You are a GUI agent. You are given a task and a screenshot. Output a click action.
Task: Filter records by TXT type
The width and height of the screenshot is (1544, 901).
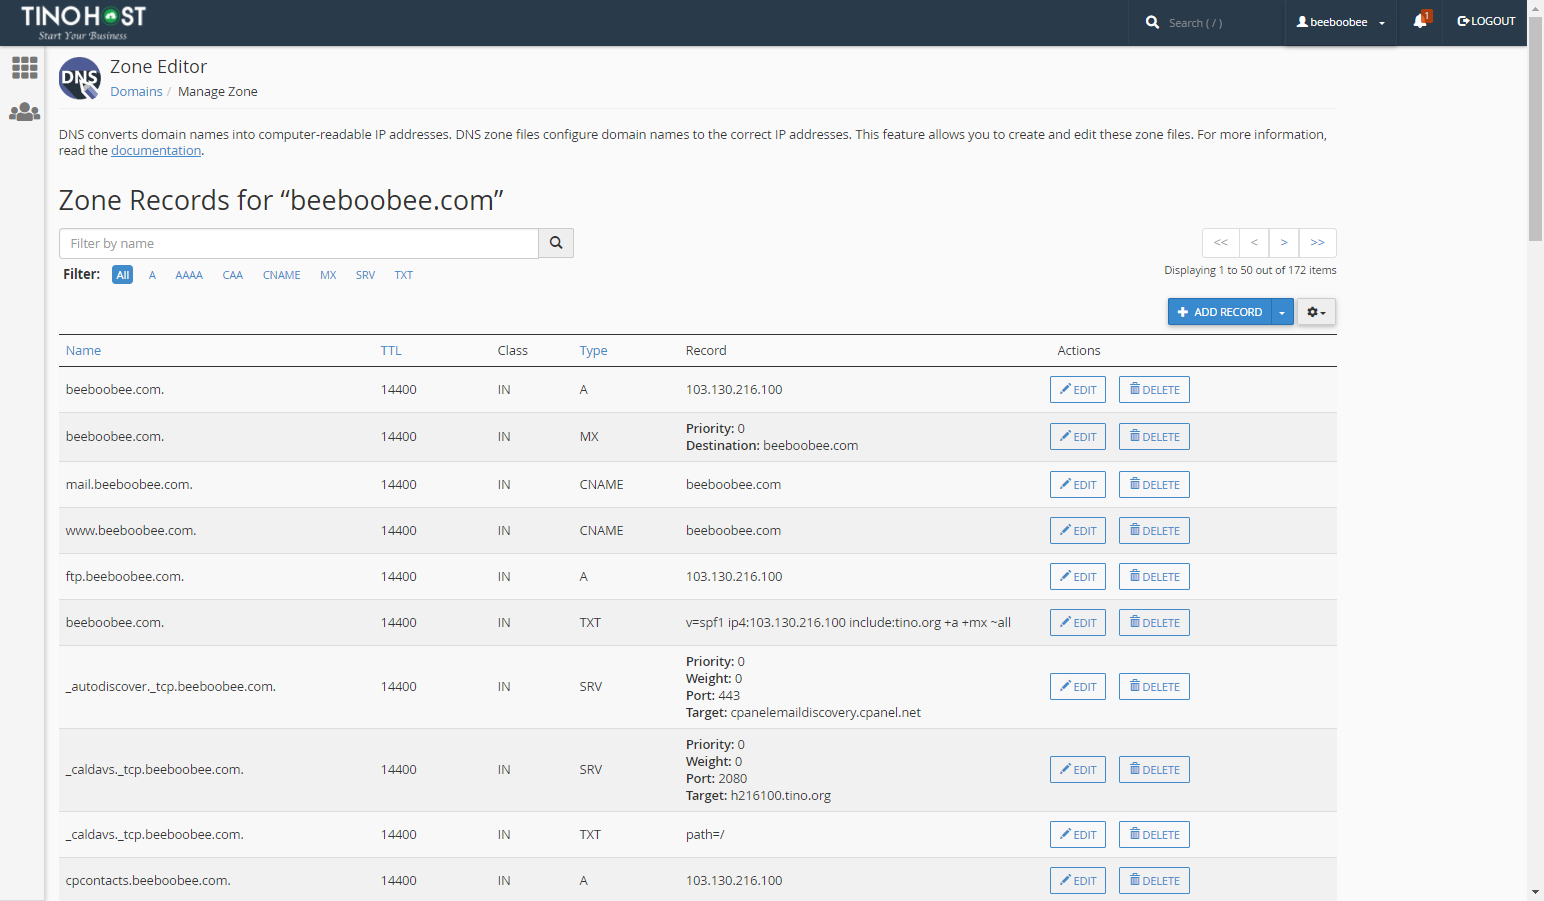[x=404, y=275]
